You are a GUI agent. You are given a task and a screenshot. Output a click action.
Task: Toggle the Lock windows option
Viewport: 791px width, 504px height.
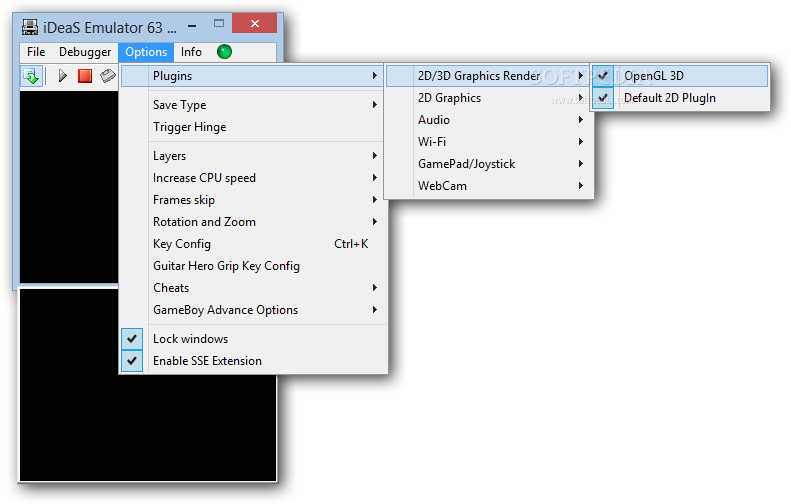coord(252,339)
